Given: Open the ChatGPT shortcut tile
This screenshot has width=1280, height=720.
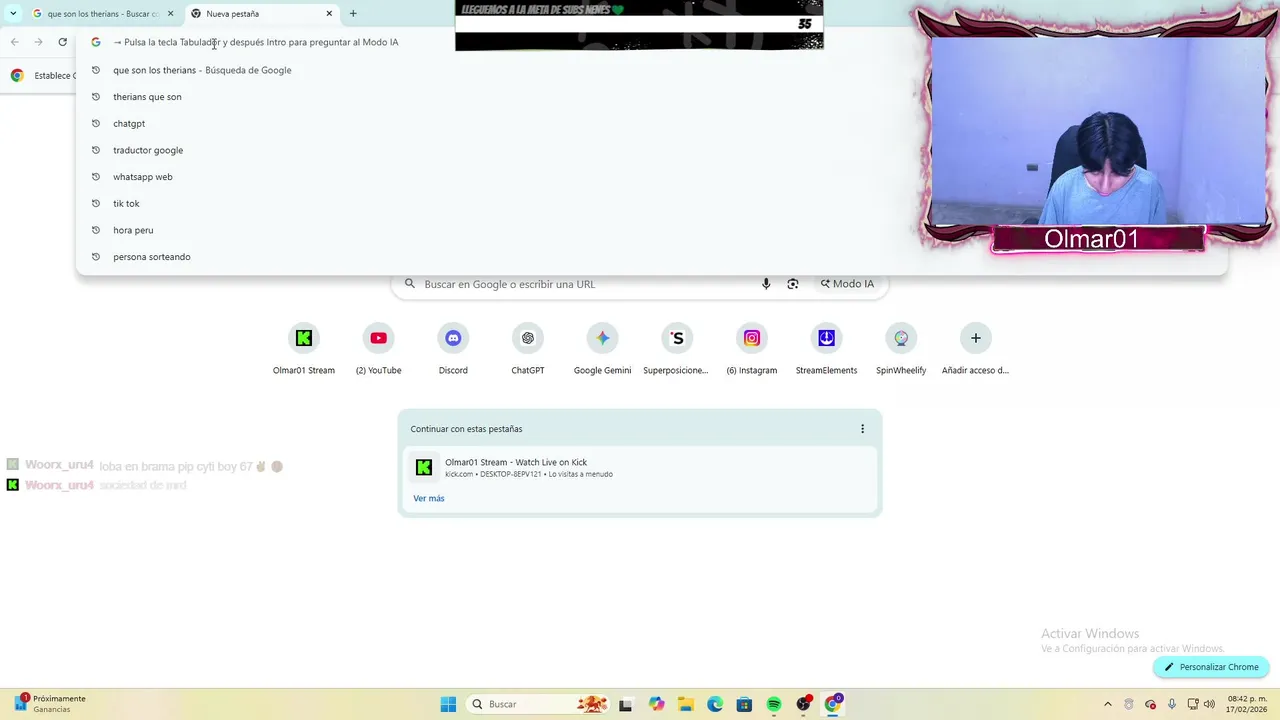Looking at the screenshot, I should pos(528,349).
